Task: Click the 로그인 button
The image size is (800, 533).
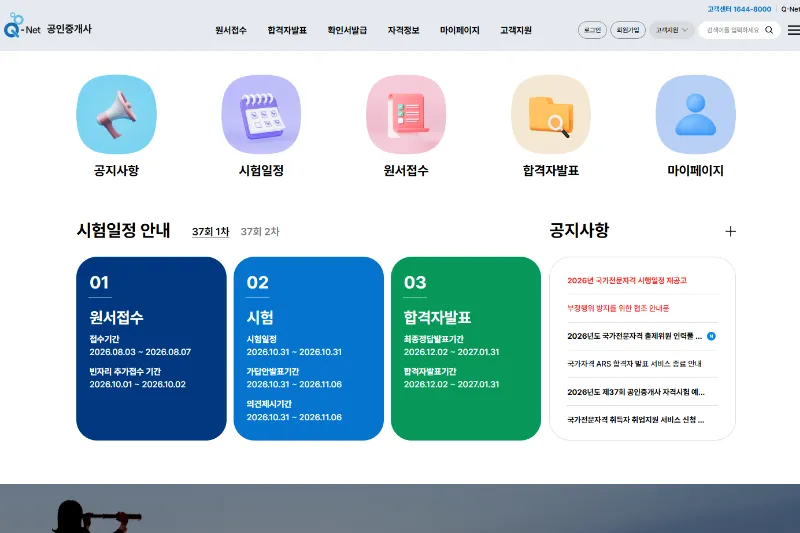Action: coord(592,30)
